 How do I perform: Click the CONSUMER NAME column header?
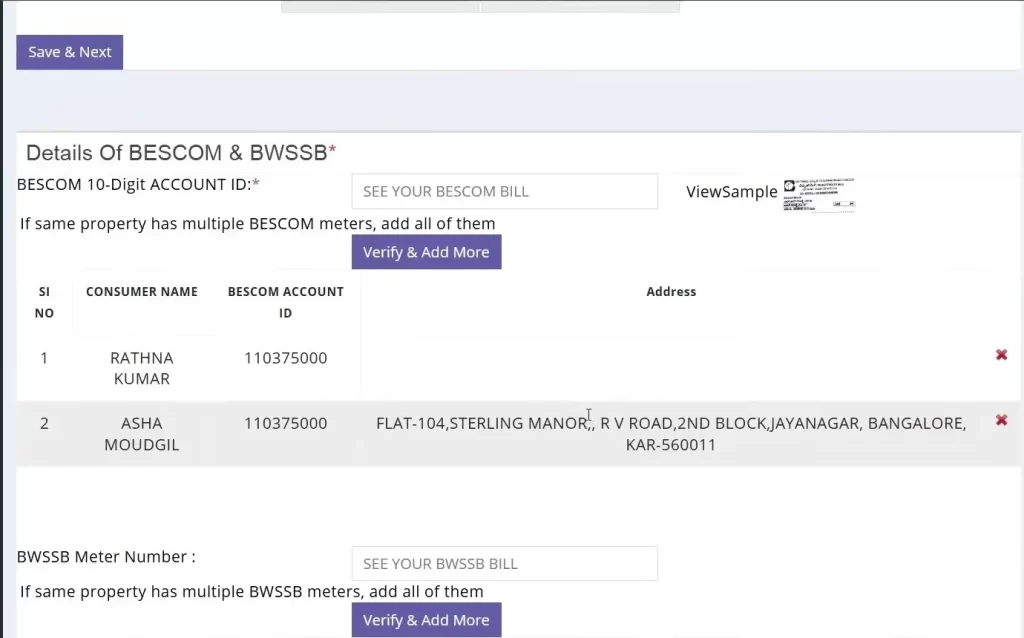(x=142, y=292)
